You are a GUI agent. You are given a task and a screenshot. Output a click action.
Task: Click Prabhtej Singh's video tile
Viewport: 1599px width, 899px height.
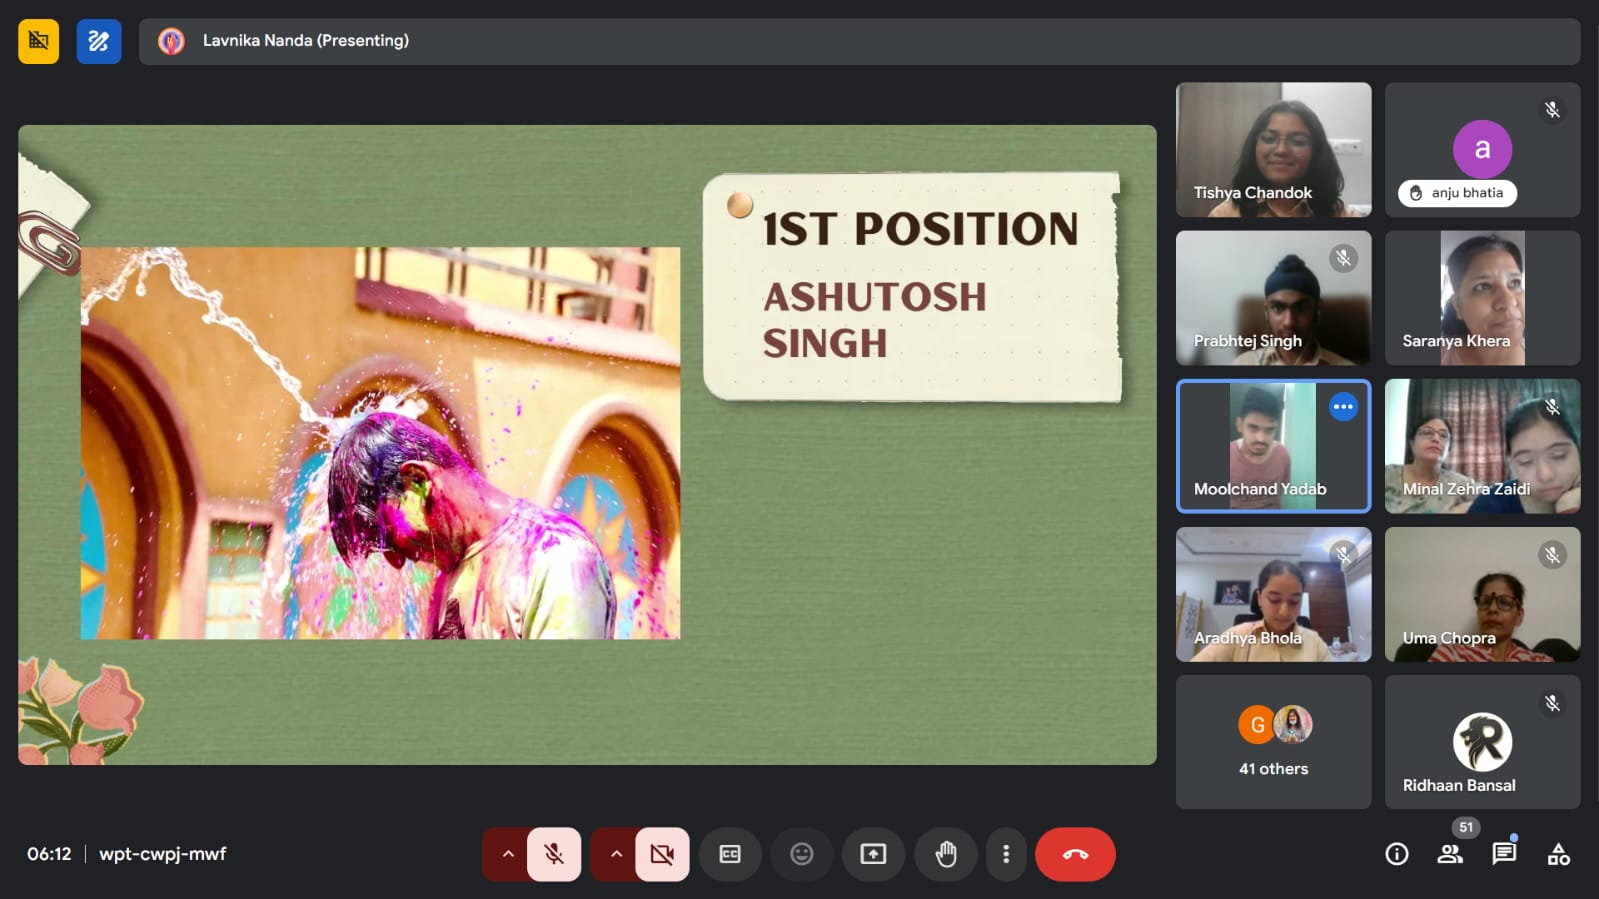click(x=1273, y=298)
